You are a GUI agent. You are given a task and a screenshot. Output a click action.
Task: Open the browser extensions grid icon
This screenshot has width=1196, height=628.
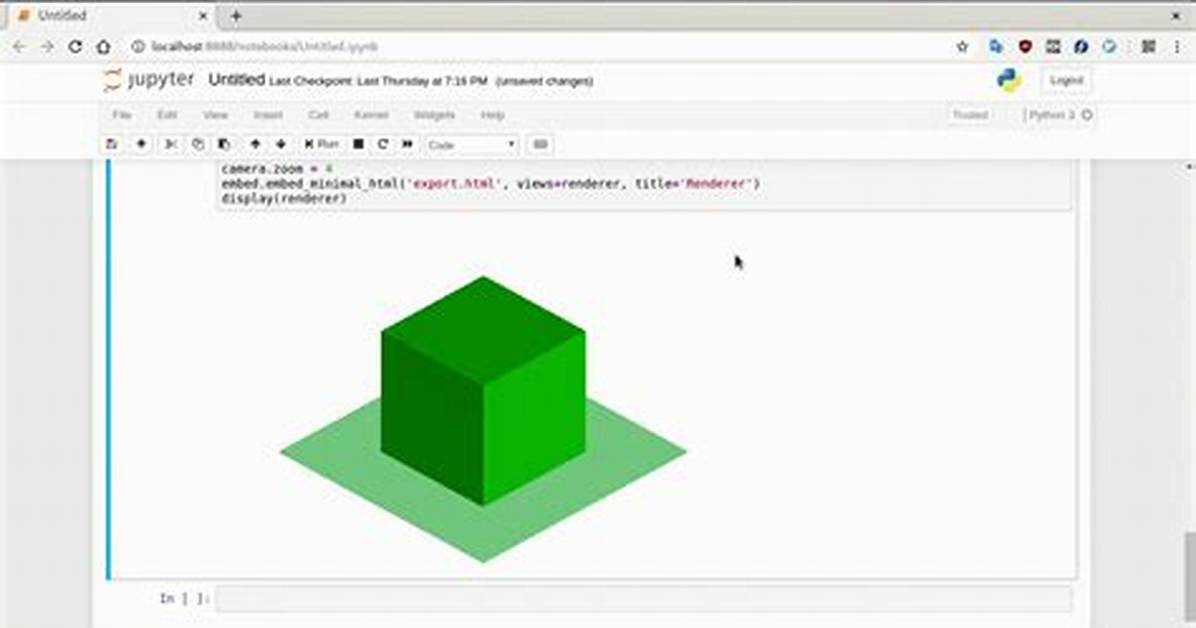(x=1149, y=47)
